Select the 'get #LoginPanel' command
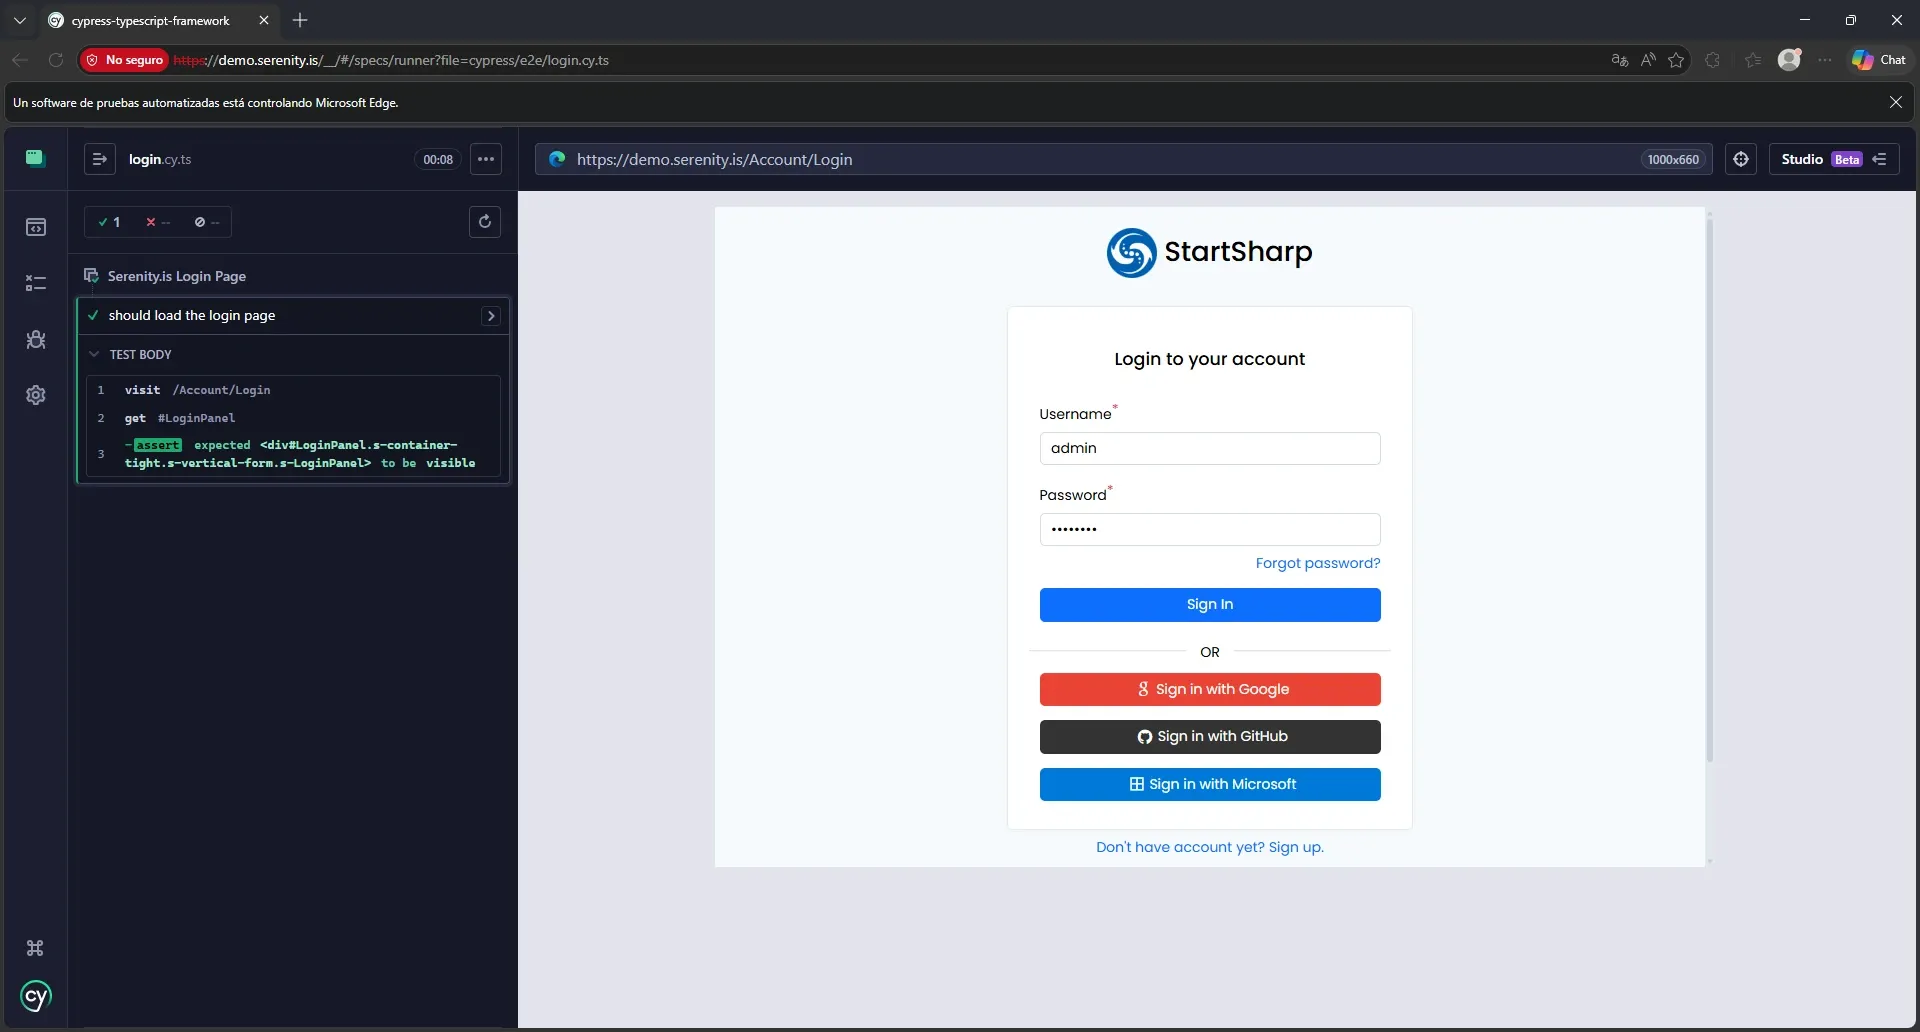 click(x=293, y=418)
